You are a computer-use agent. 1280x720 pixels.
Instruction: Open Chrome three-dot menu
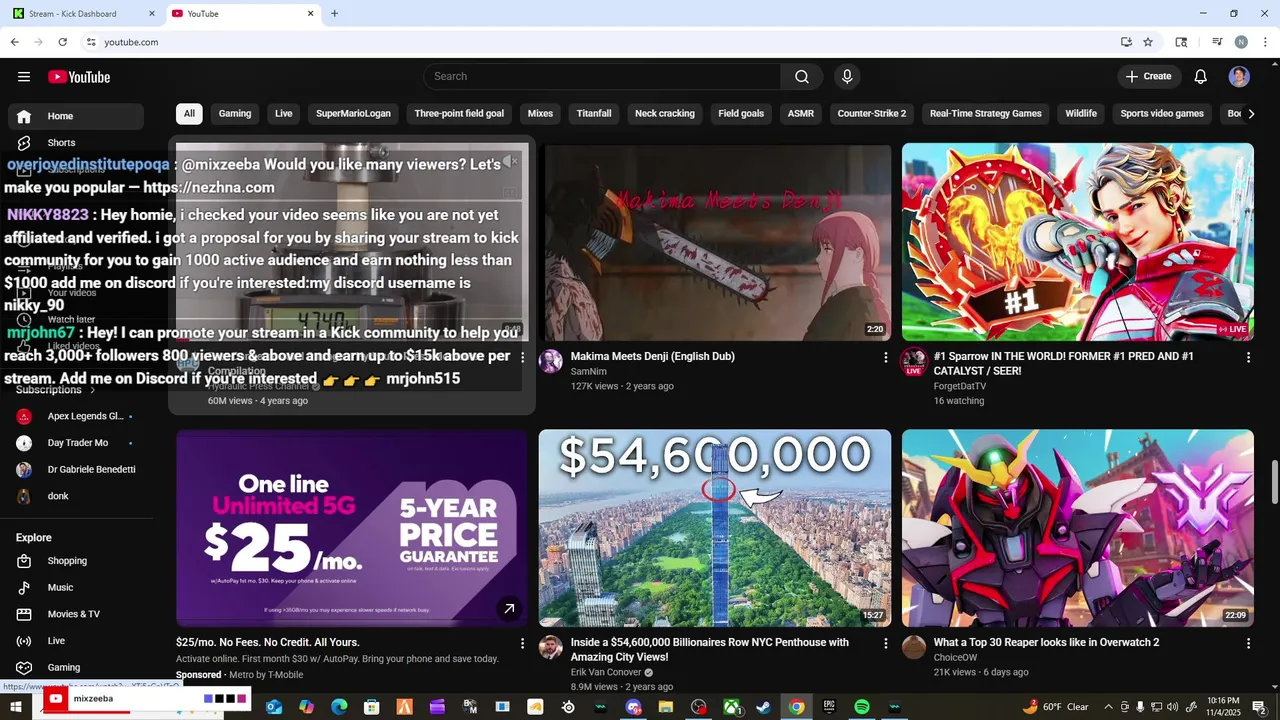click(x=1265, y=42)
